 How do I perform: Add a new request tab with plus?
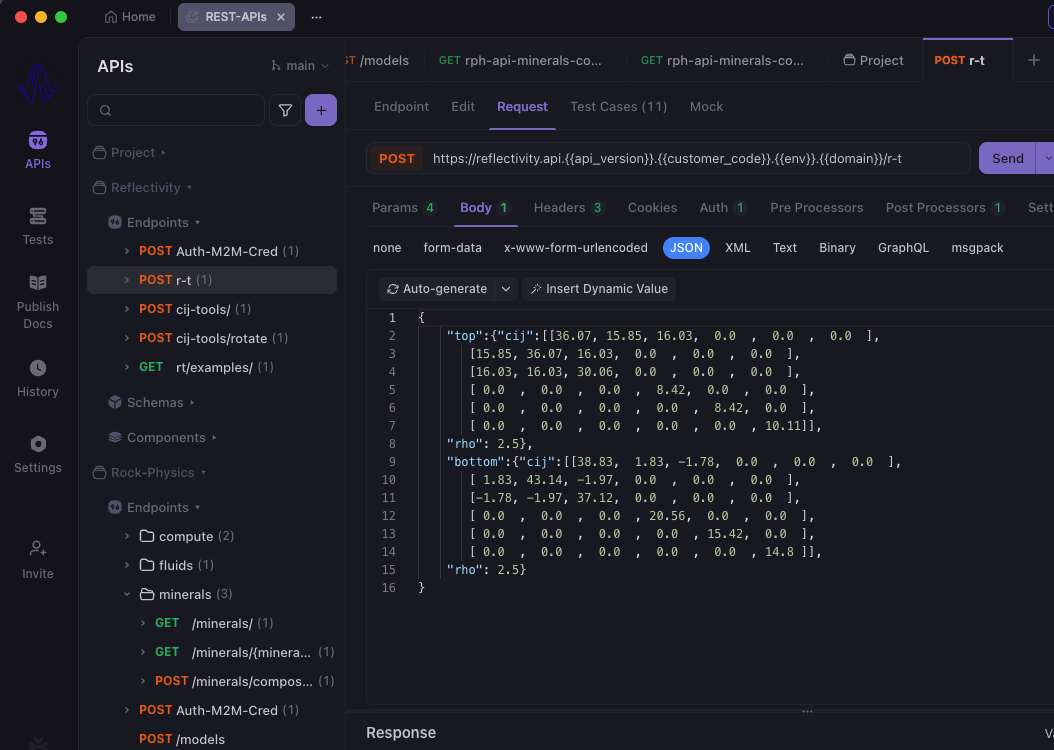click(1034, 60)
